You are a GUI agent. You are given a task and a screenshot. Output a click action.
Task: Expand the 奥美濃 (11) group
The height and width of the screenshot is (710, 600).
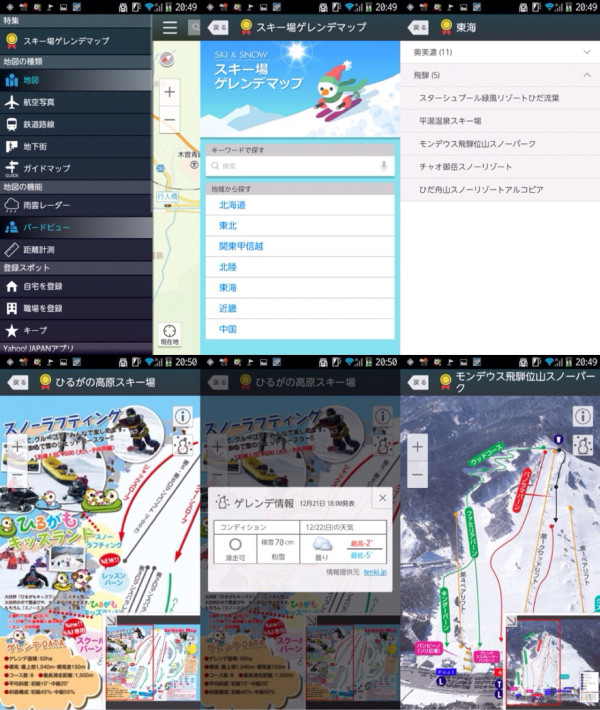click(x=500, y=52)
